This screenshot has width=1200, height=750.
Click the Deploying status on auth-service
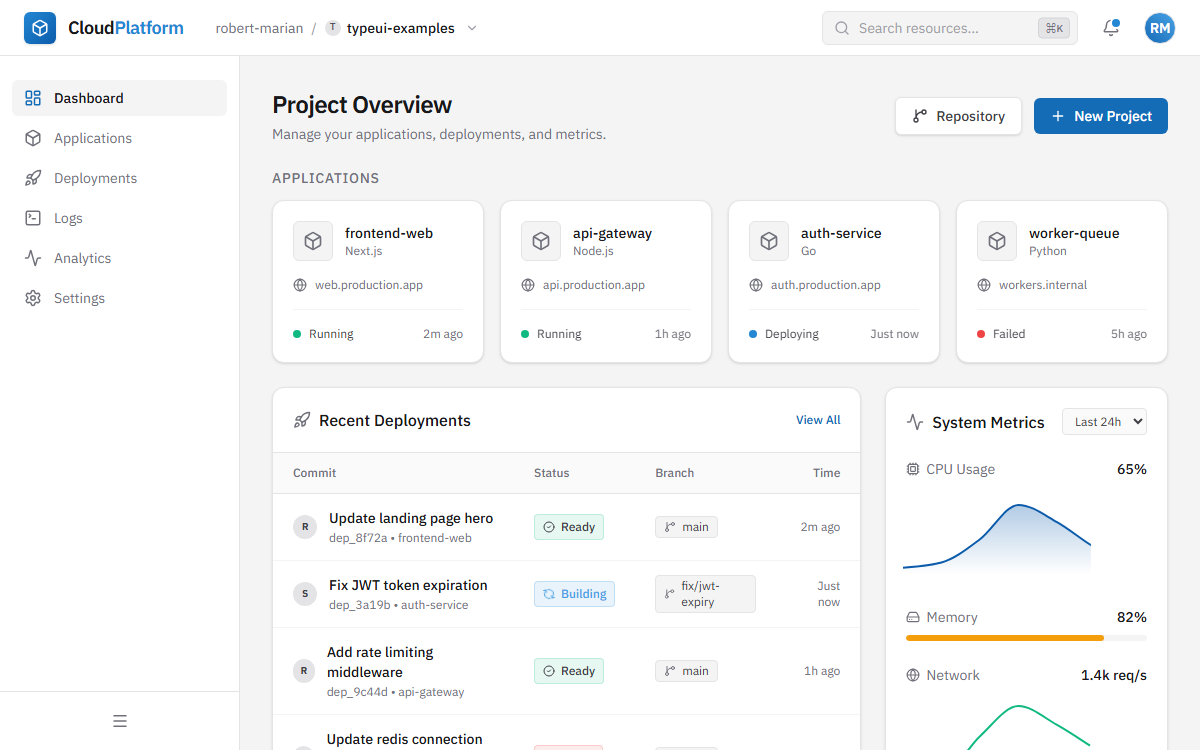click(784, 334)
